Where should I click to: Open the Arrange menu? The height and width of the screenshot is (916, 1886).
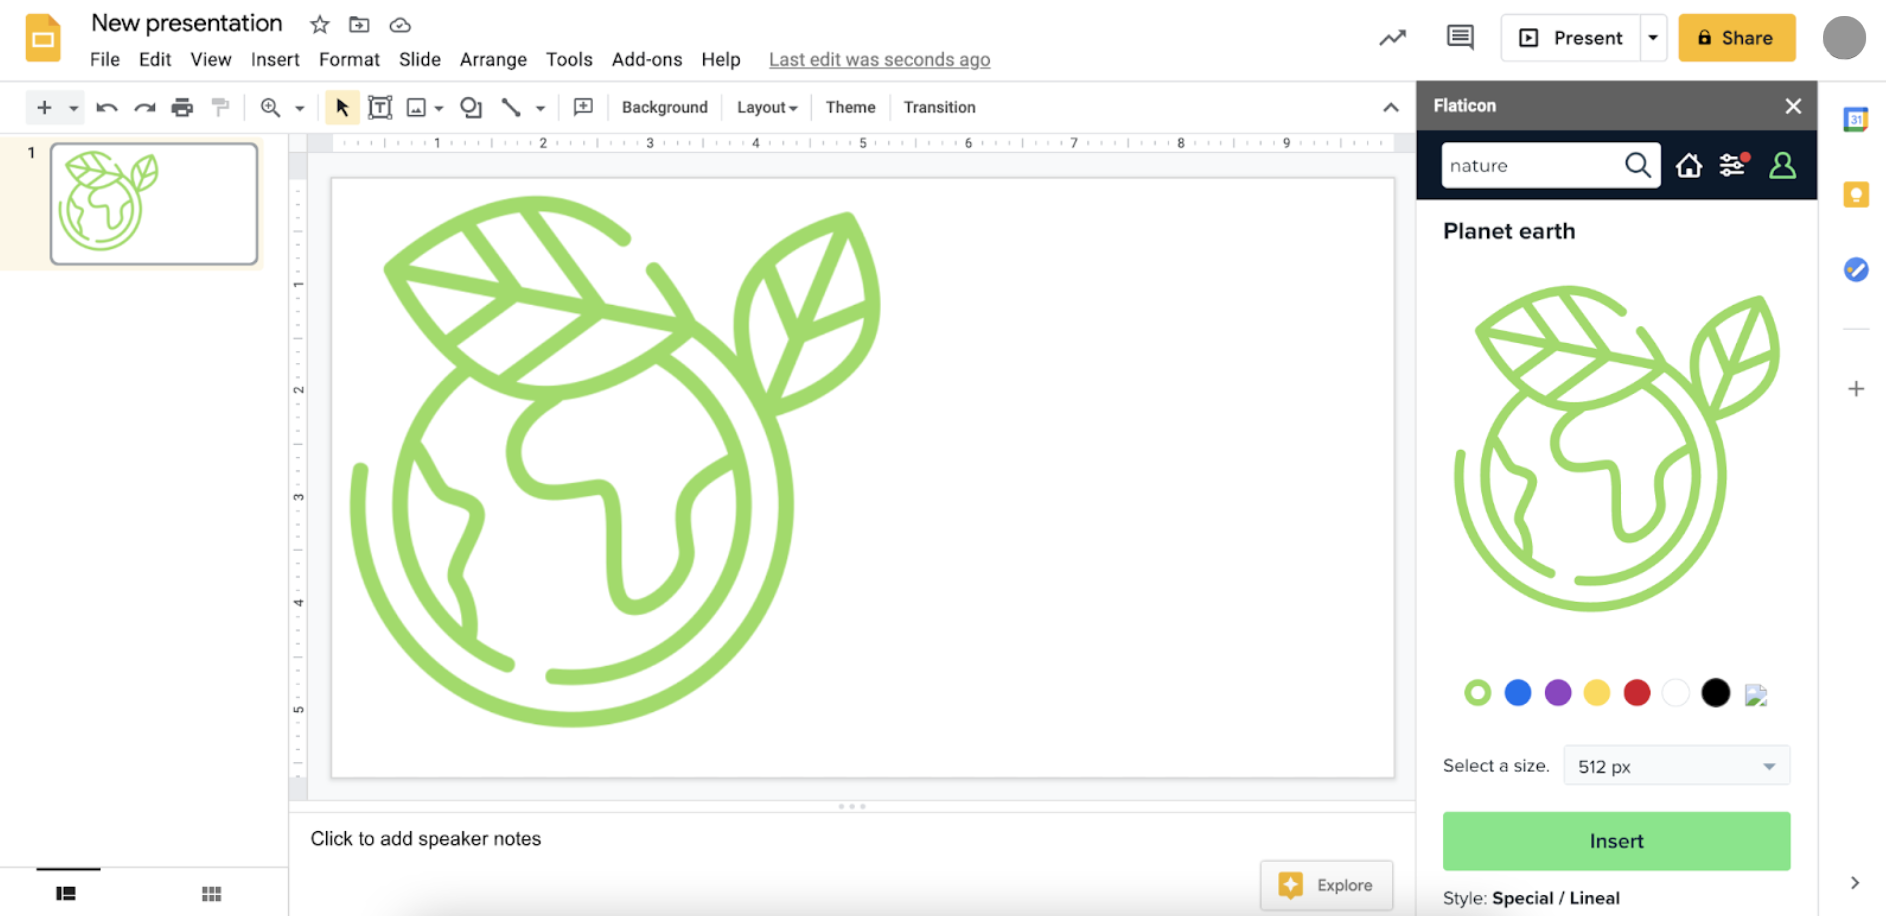click(493, 59)
